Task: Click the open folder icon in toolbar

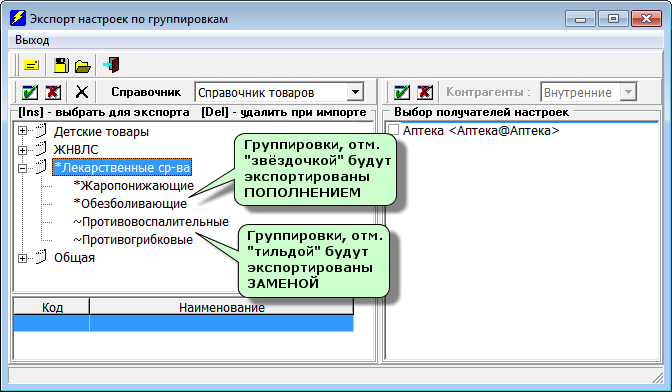Action: 82,66
